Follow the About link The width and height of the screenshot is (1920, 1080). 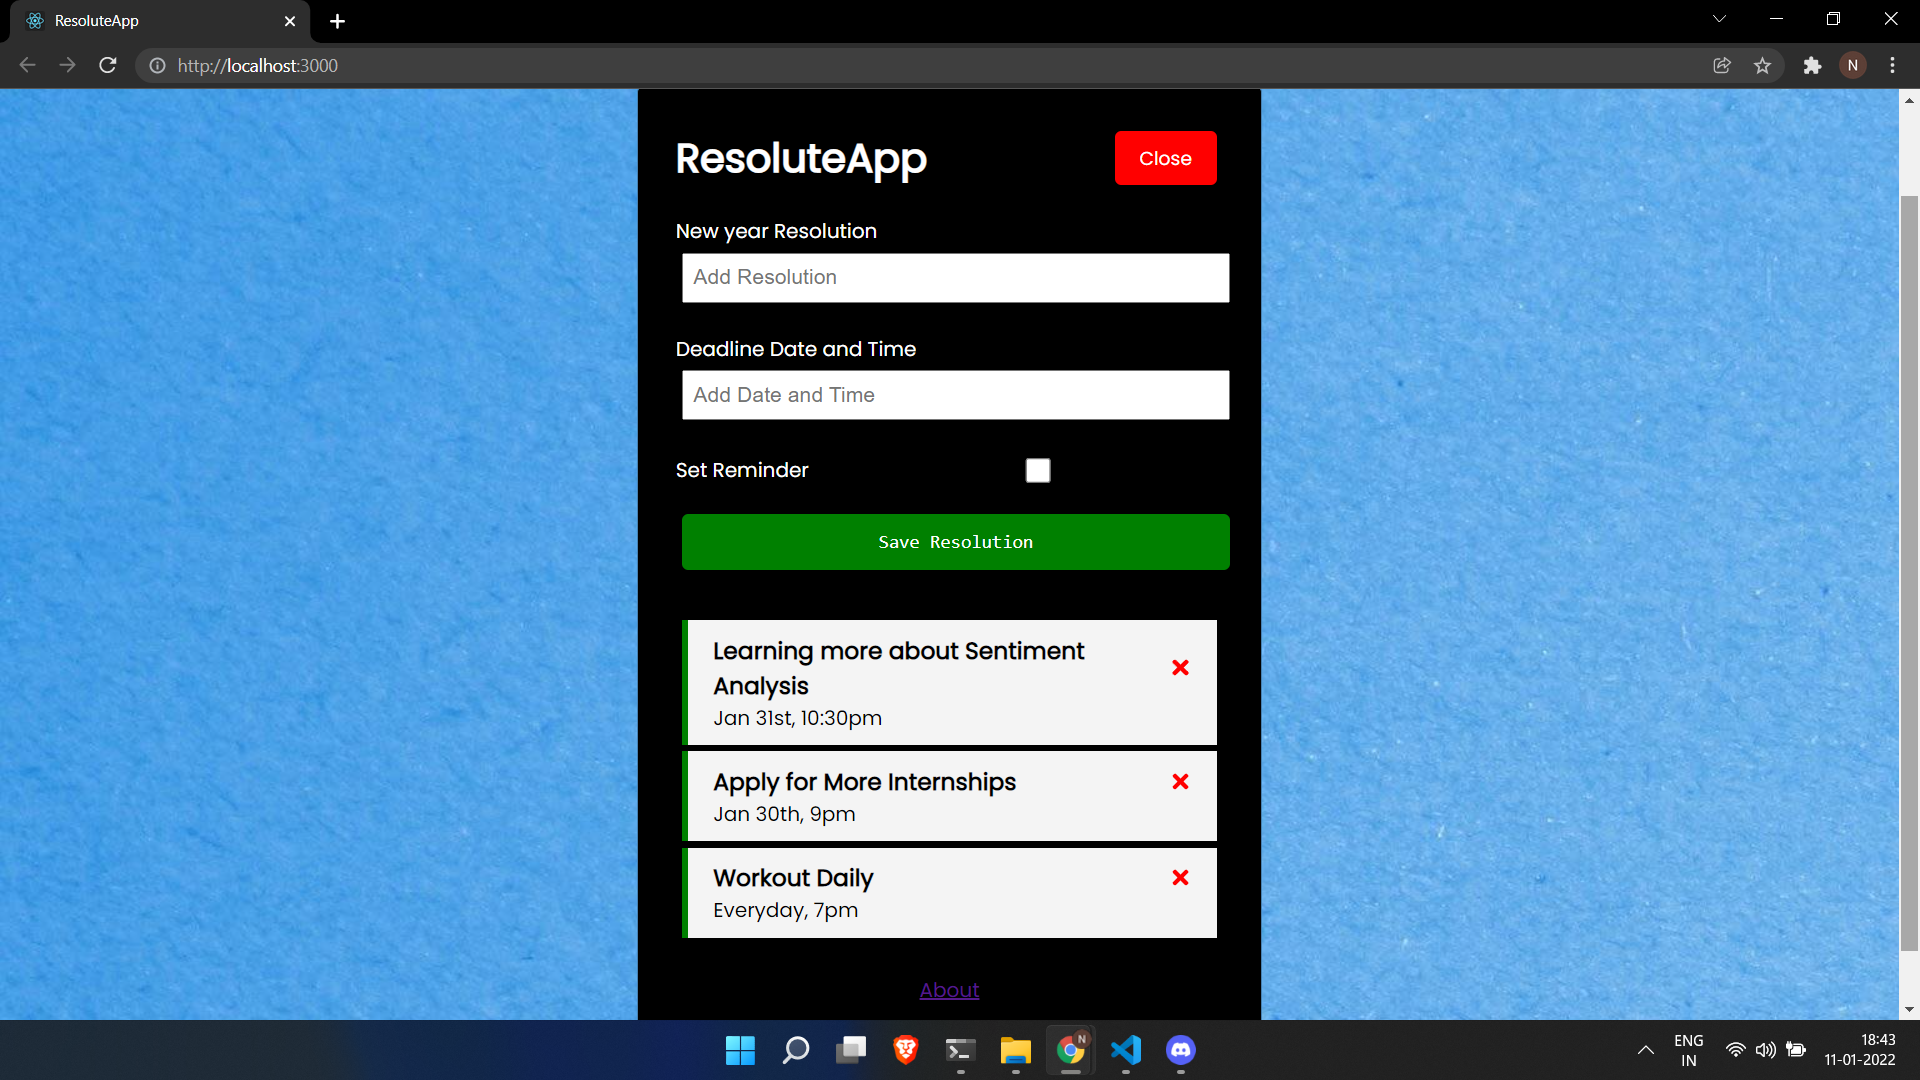pos(949,990)
